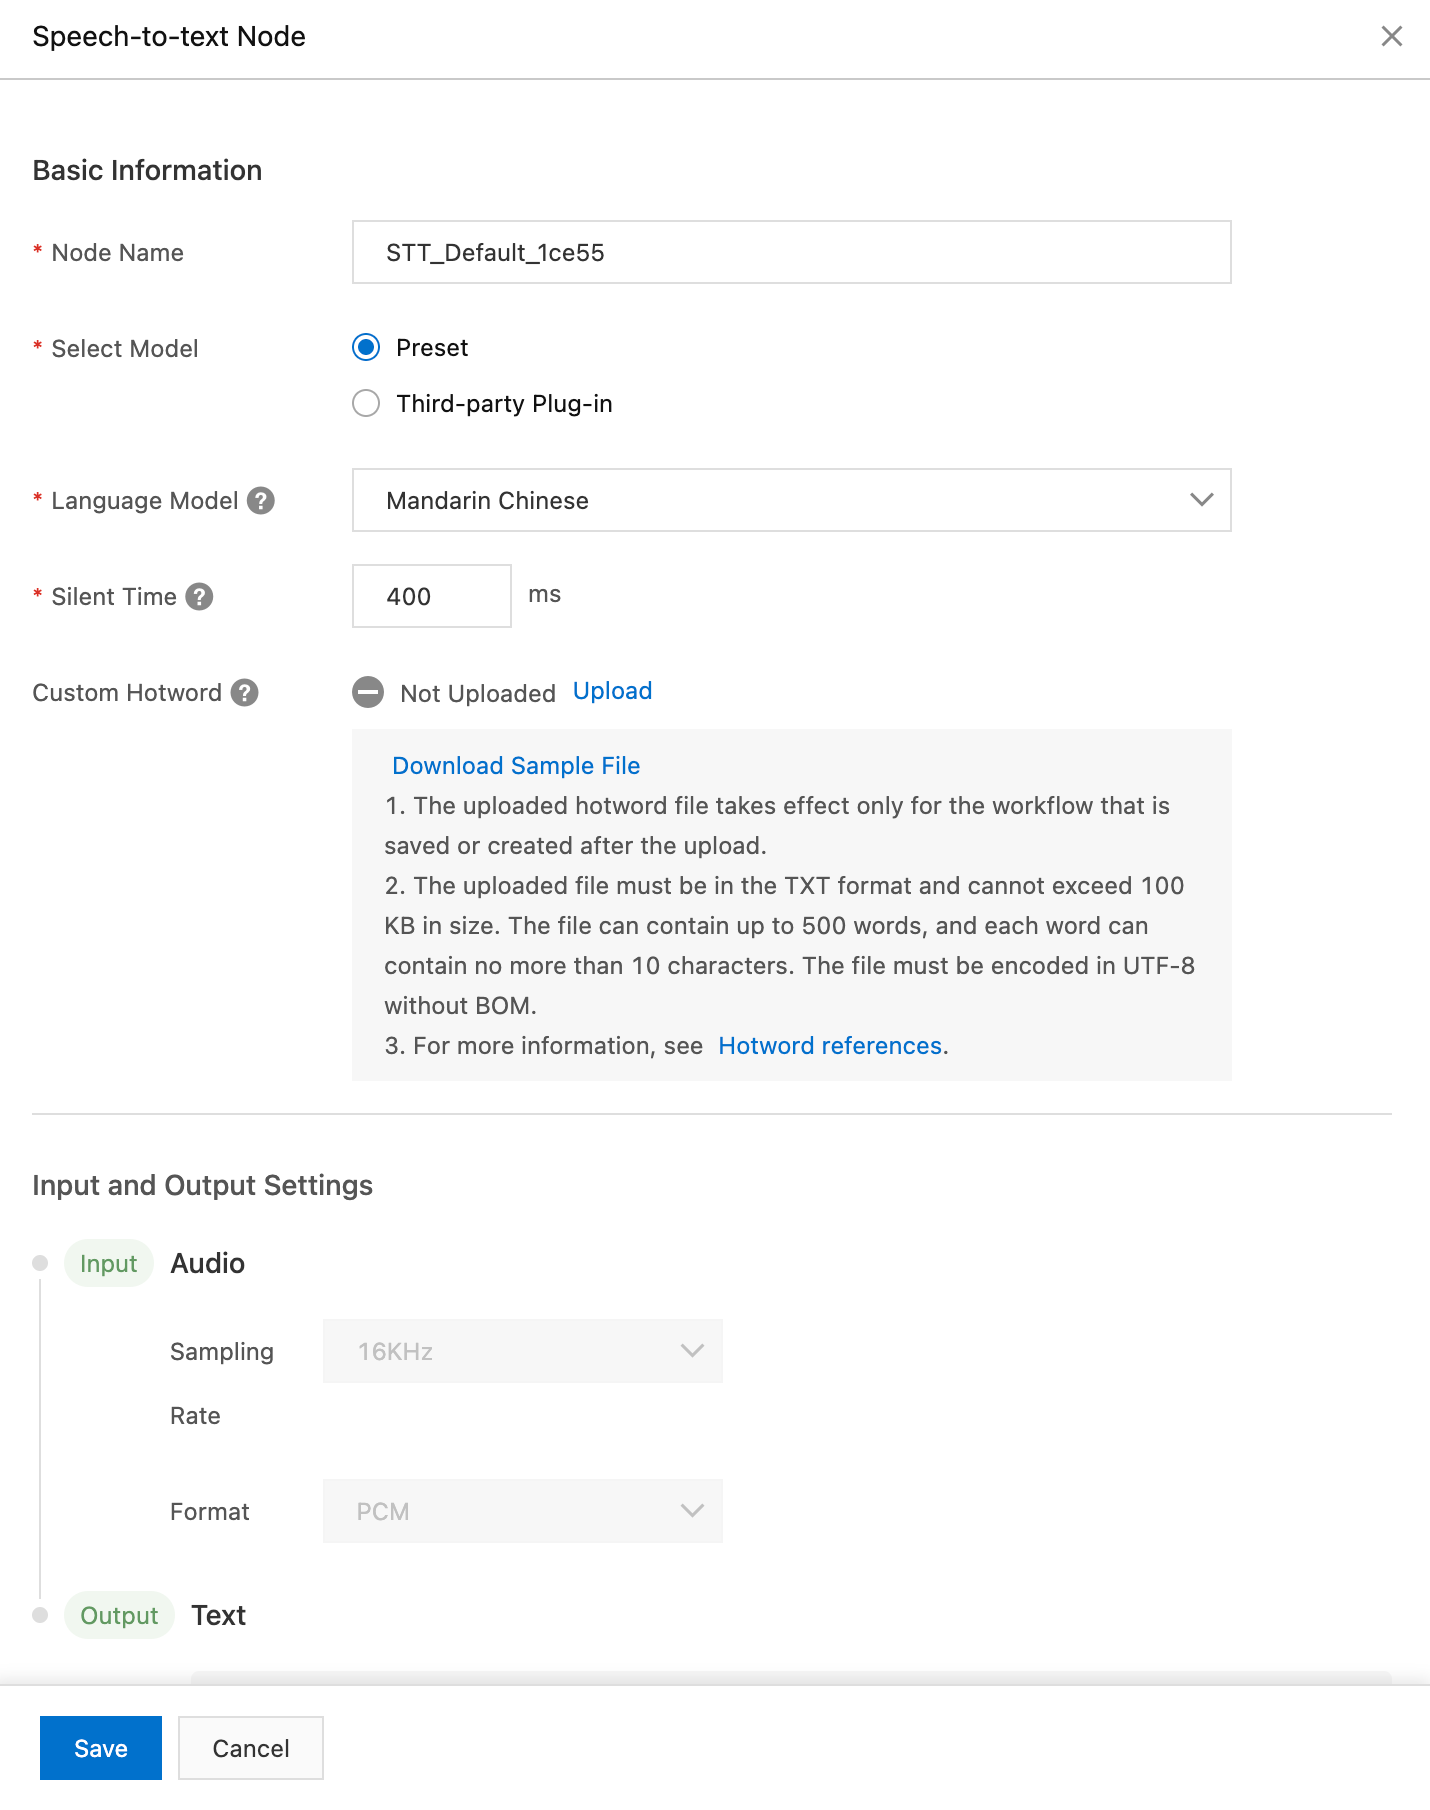Click the Custom Hotword help icon

click(x=245, y=692)
